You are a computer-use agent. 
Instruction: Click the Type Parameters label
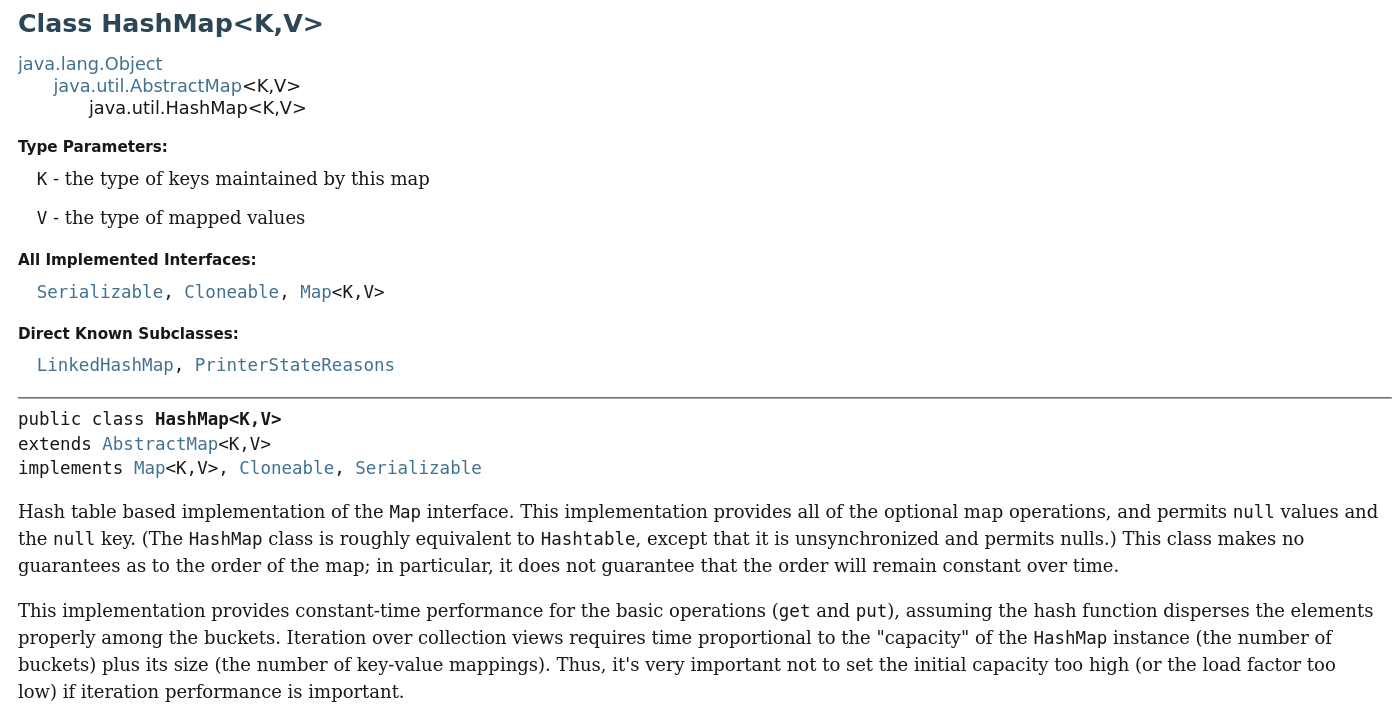[x=93, y=147]
